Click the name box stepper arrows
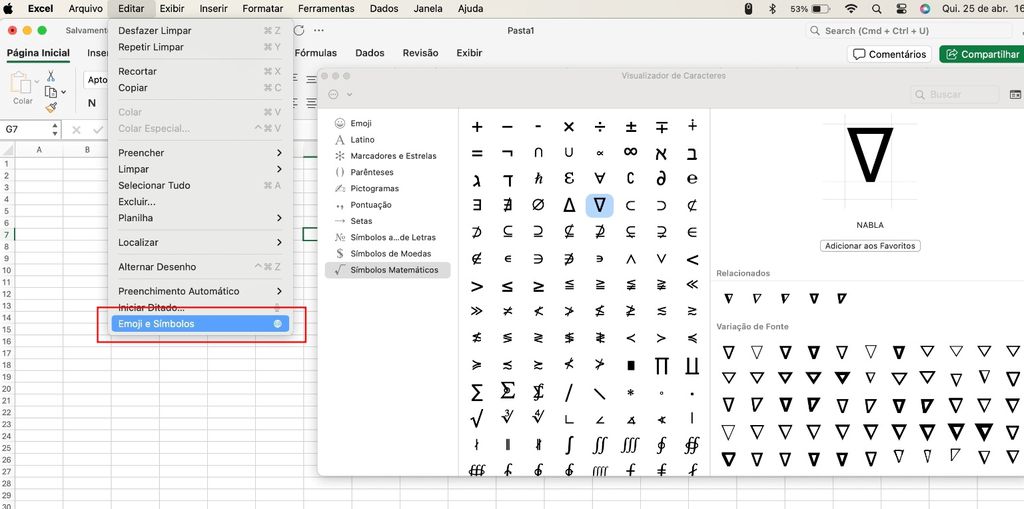Viewport: 1024px width, 509px height. [55, 129]
